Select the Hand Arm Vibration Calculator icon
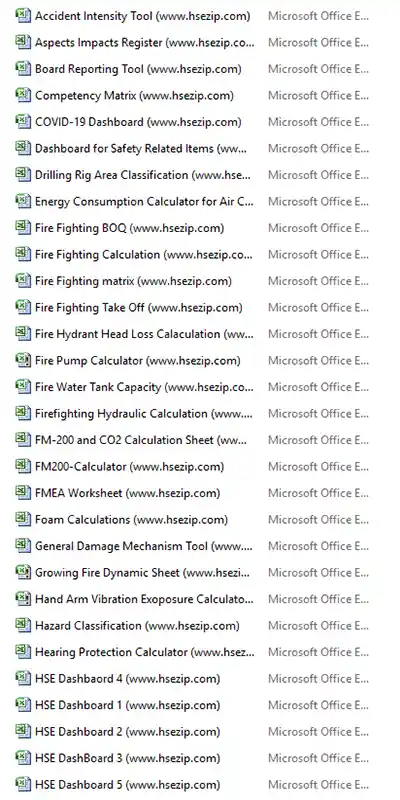Image resolution: width=400 pixels, height=800 pixels. 23,599
